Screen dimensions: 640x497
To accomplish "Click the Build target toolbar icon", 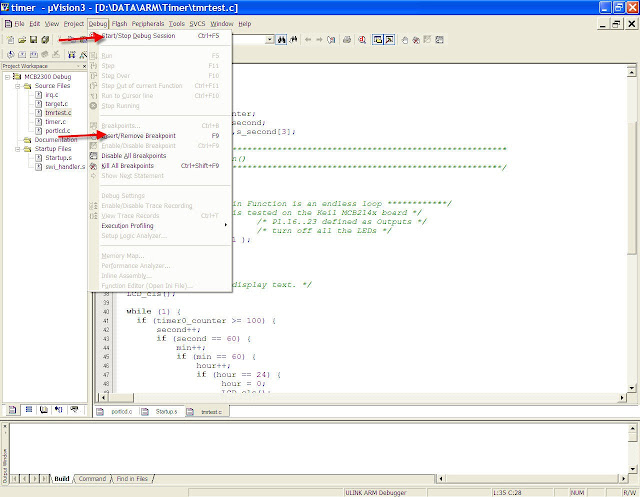I will pos(22,54).
